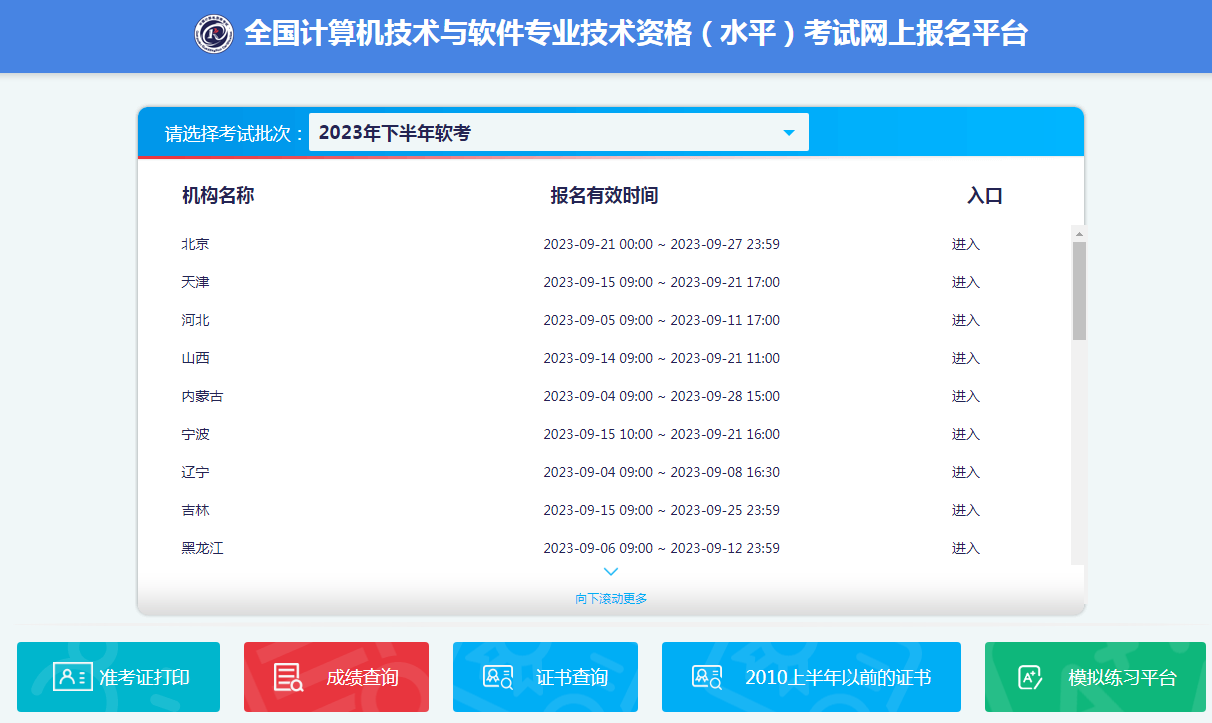Open the 模拟练习平台 practice platform
Viewport: 1212px width, 723px height.
tap(1094, 676)
